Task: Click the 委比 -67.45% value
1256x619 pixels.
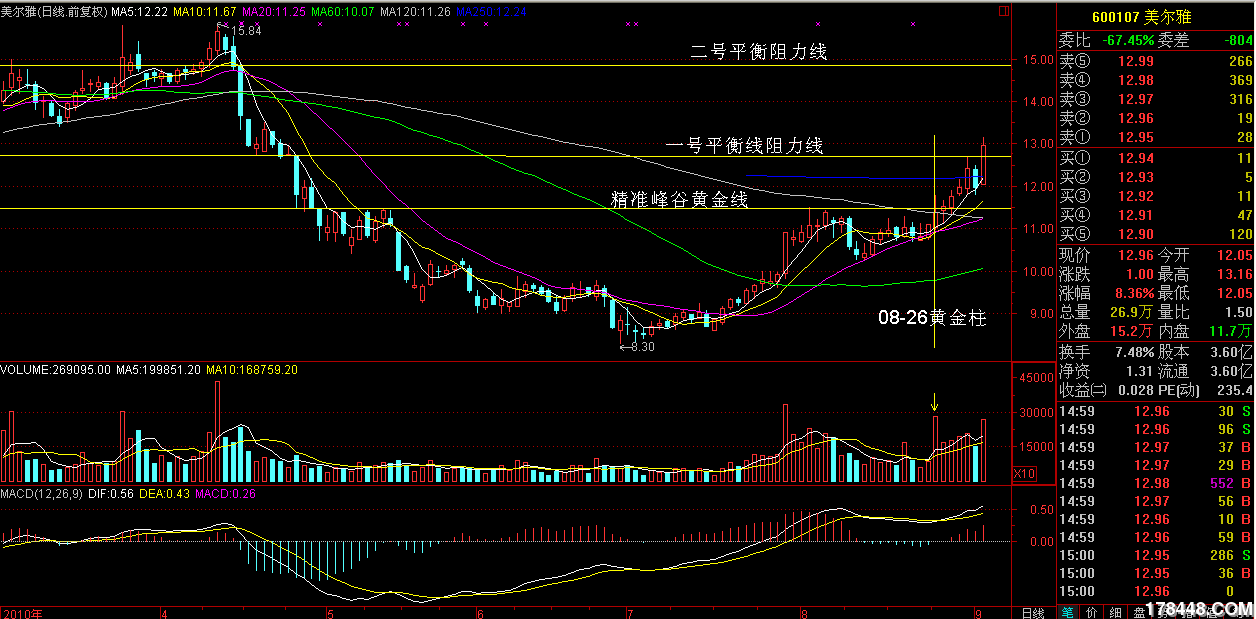Action: pyautogui.click(x=1128, y=41)
